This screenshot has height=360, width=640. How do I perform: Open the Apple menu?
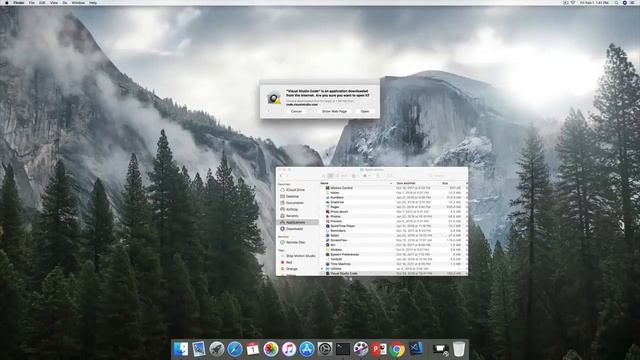[x=6, y=2]
